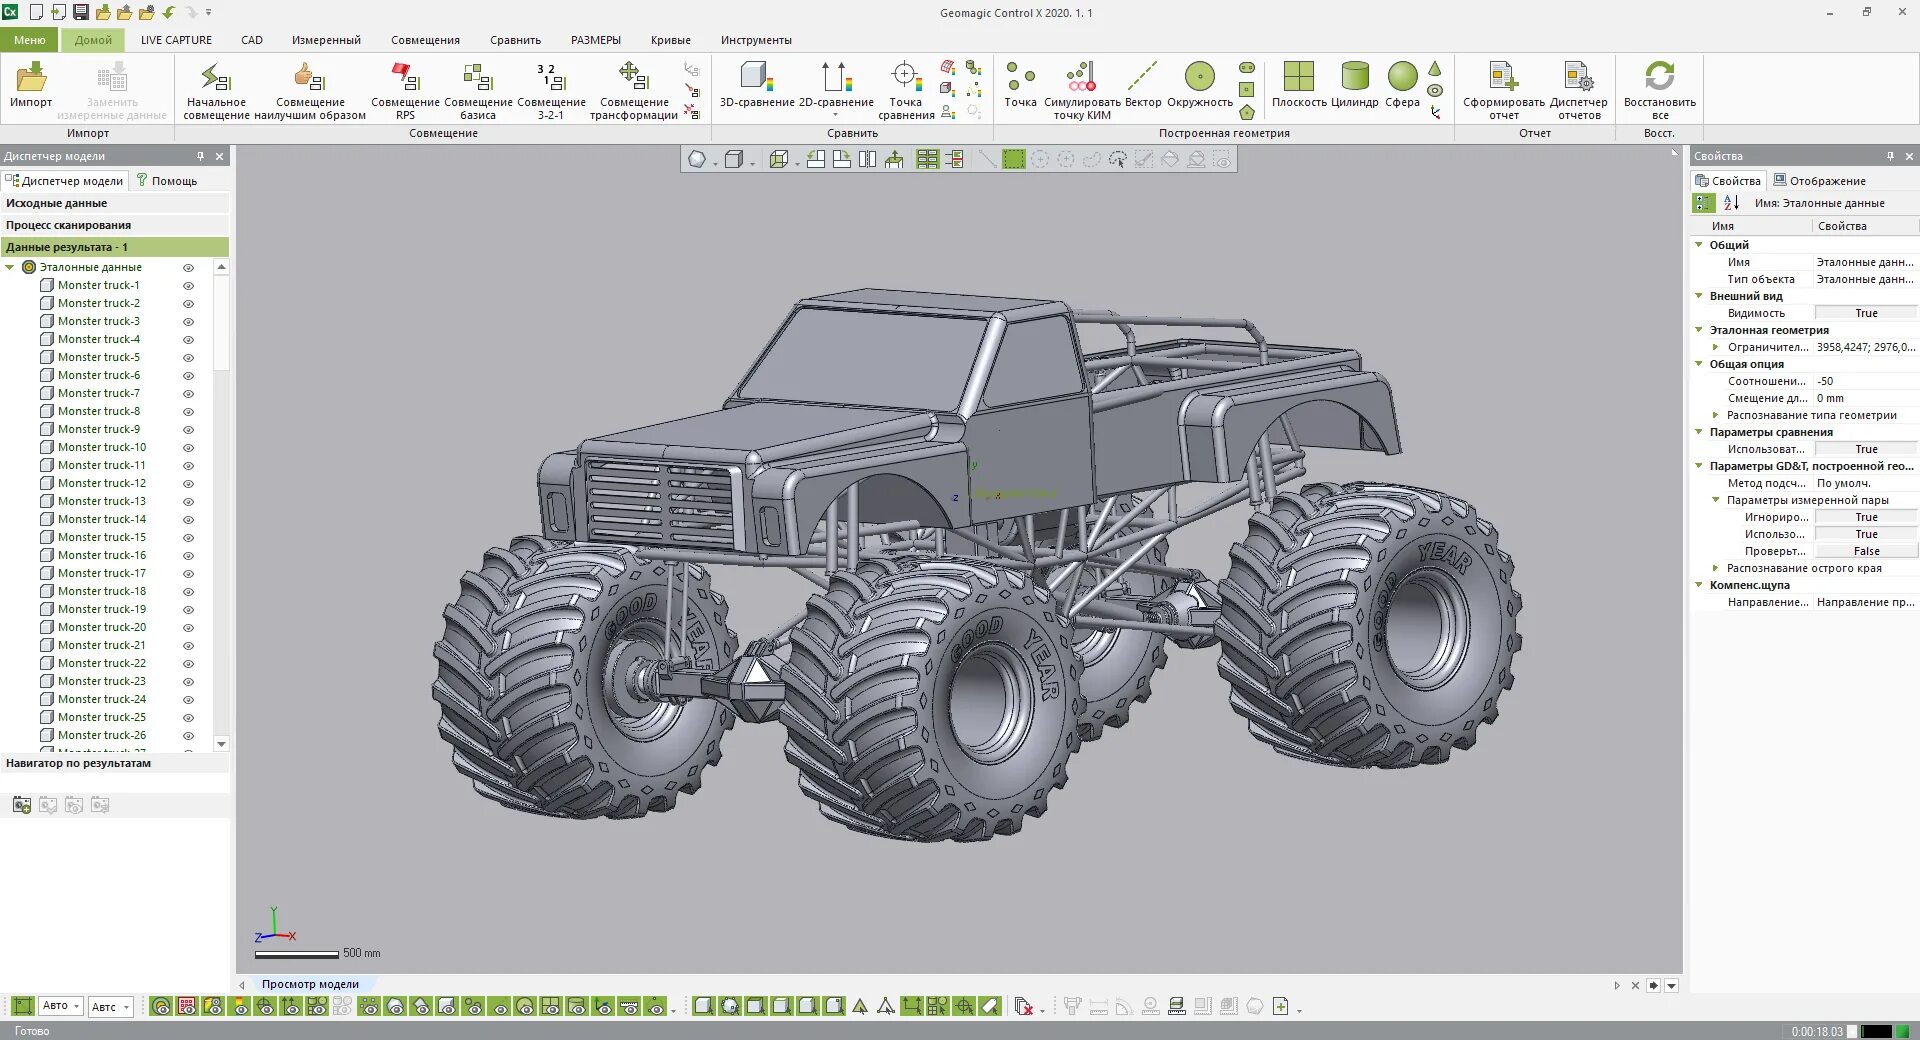This screenshot has width=1920, height=1040.
Task: Create a Вектор geometry
Action: (x=1143, y=85)
